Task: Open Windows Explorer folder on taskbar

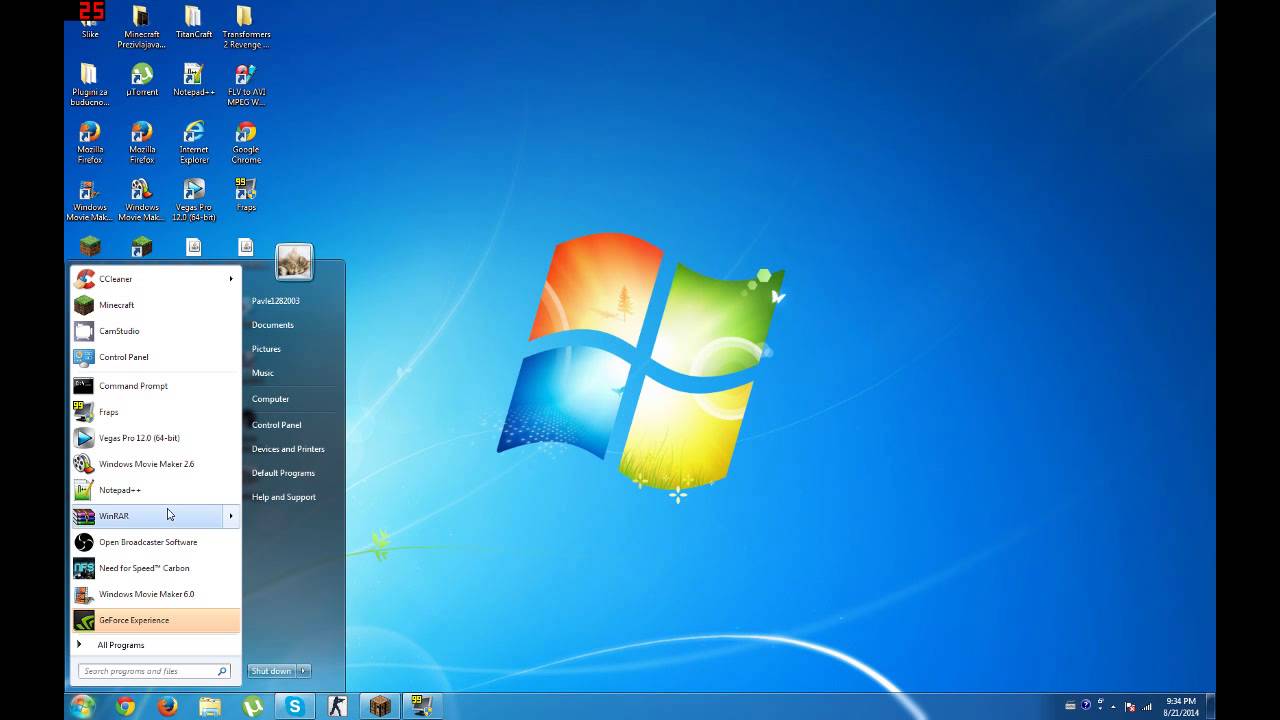Action: pyautogui.click(x=210, y=707)
